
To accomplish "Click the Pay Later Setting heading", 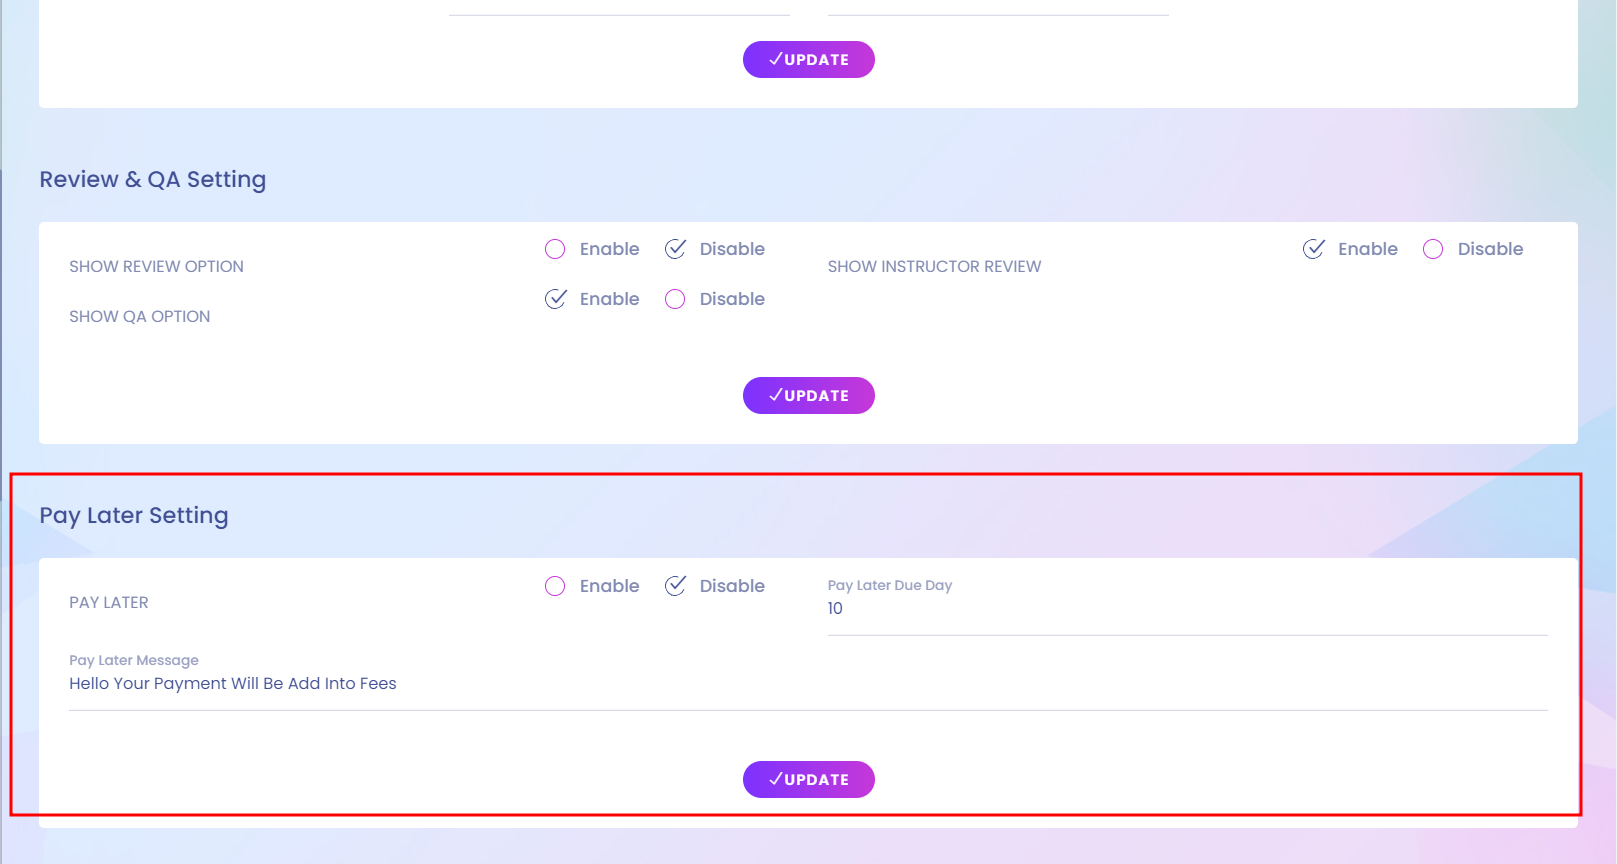I will click(x=134, y=515).
